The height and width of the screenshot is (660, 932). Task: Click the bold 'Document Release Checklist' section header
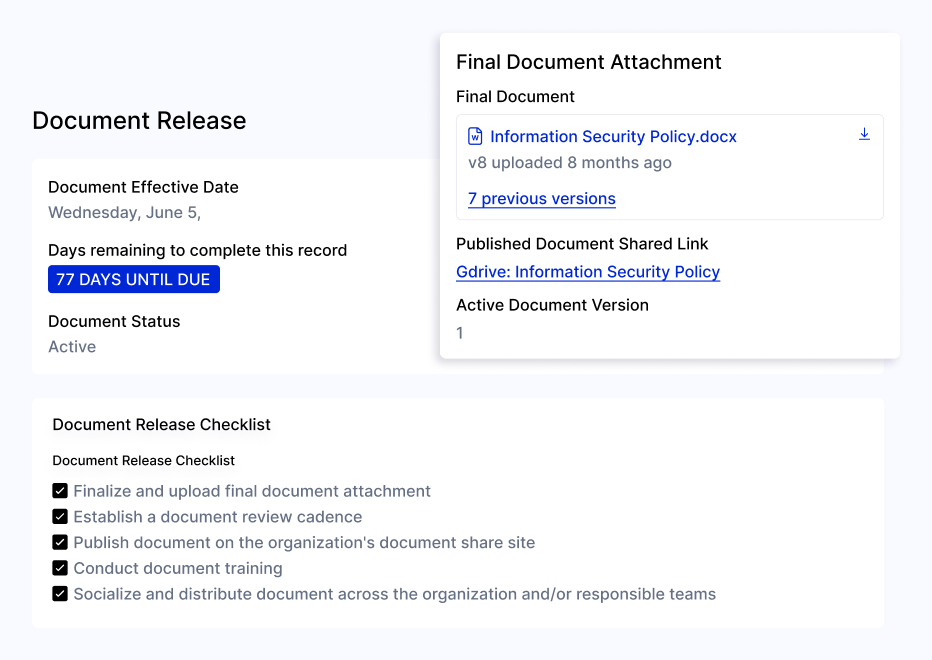pos(161,425)
